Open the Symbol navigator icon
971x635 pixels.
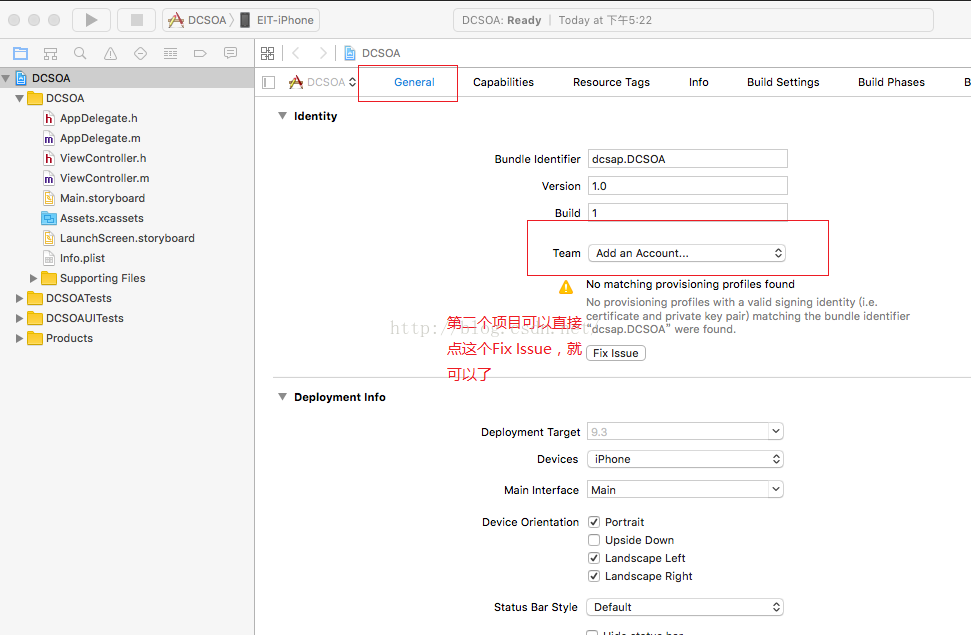tap(50, 53)
